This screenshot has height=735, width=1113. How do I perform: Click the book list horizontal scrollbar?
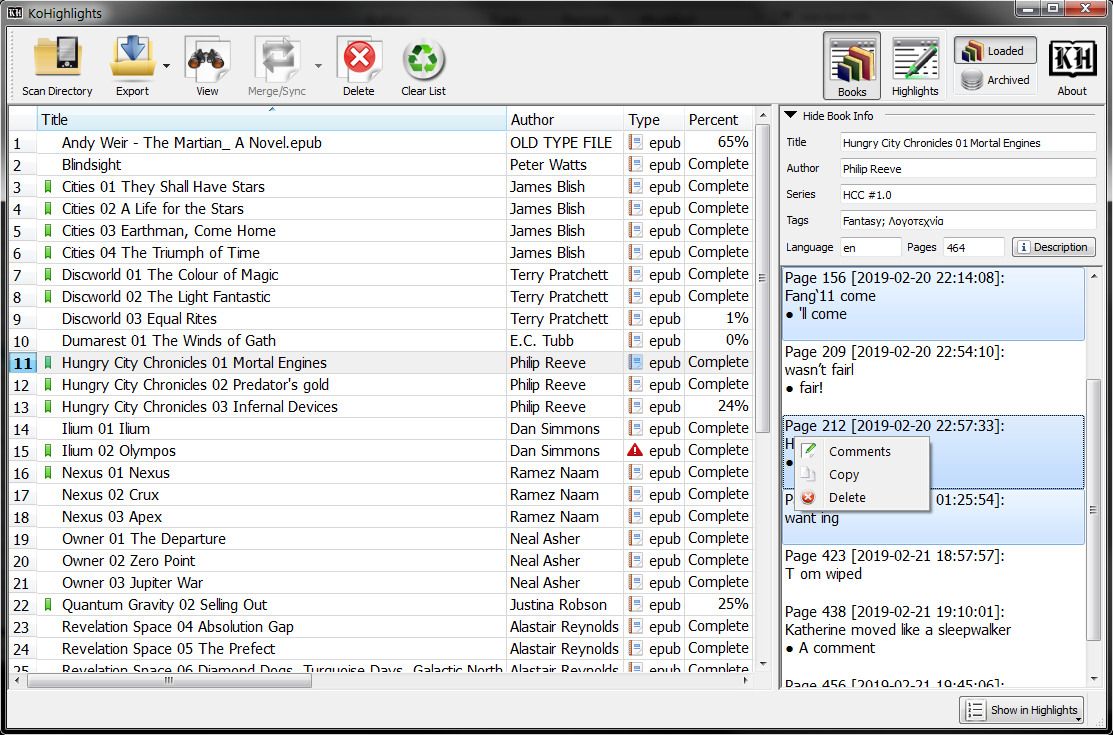pyautogui.click(x=169, y=680)
